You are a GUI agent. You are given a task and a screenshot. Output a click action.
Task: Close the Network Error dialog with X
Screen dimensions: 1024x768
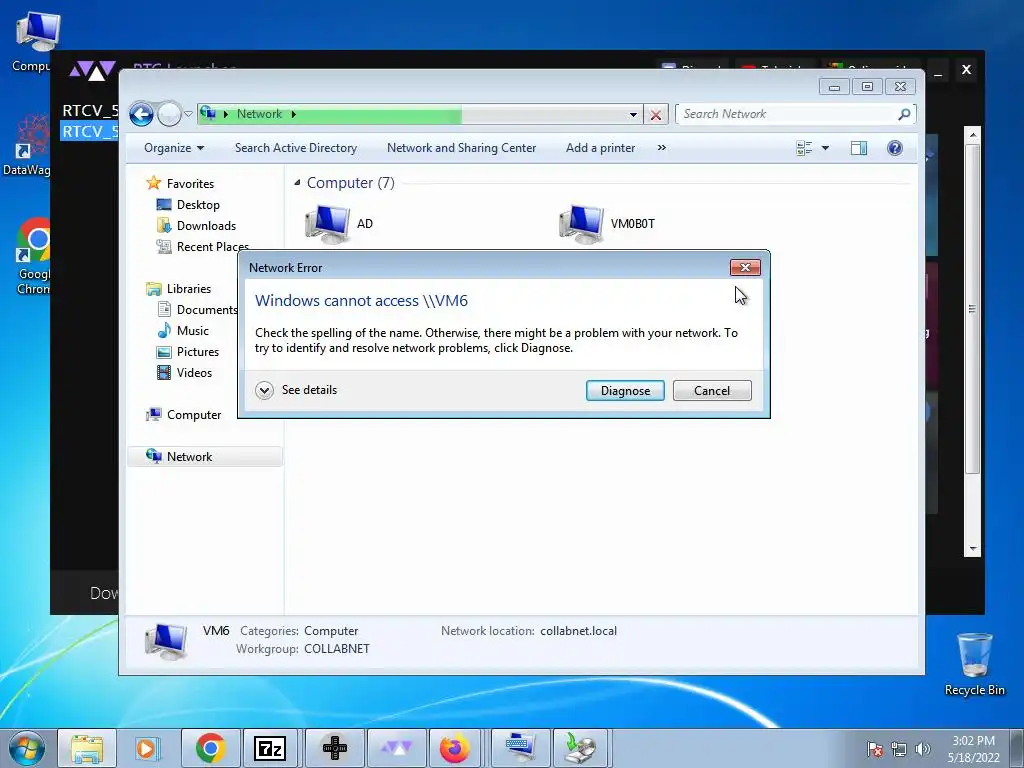(745, 268)
